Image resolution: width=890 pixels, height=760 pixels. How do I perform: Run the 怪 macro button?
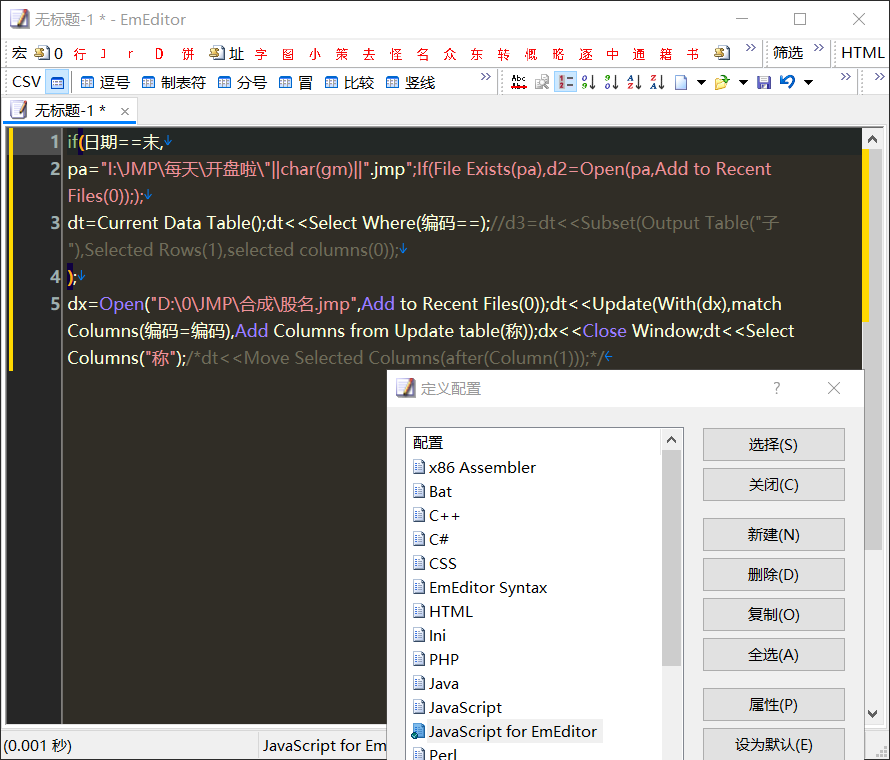[396, 54]
